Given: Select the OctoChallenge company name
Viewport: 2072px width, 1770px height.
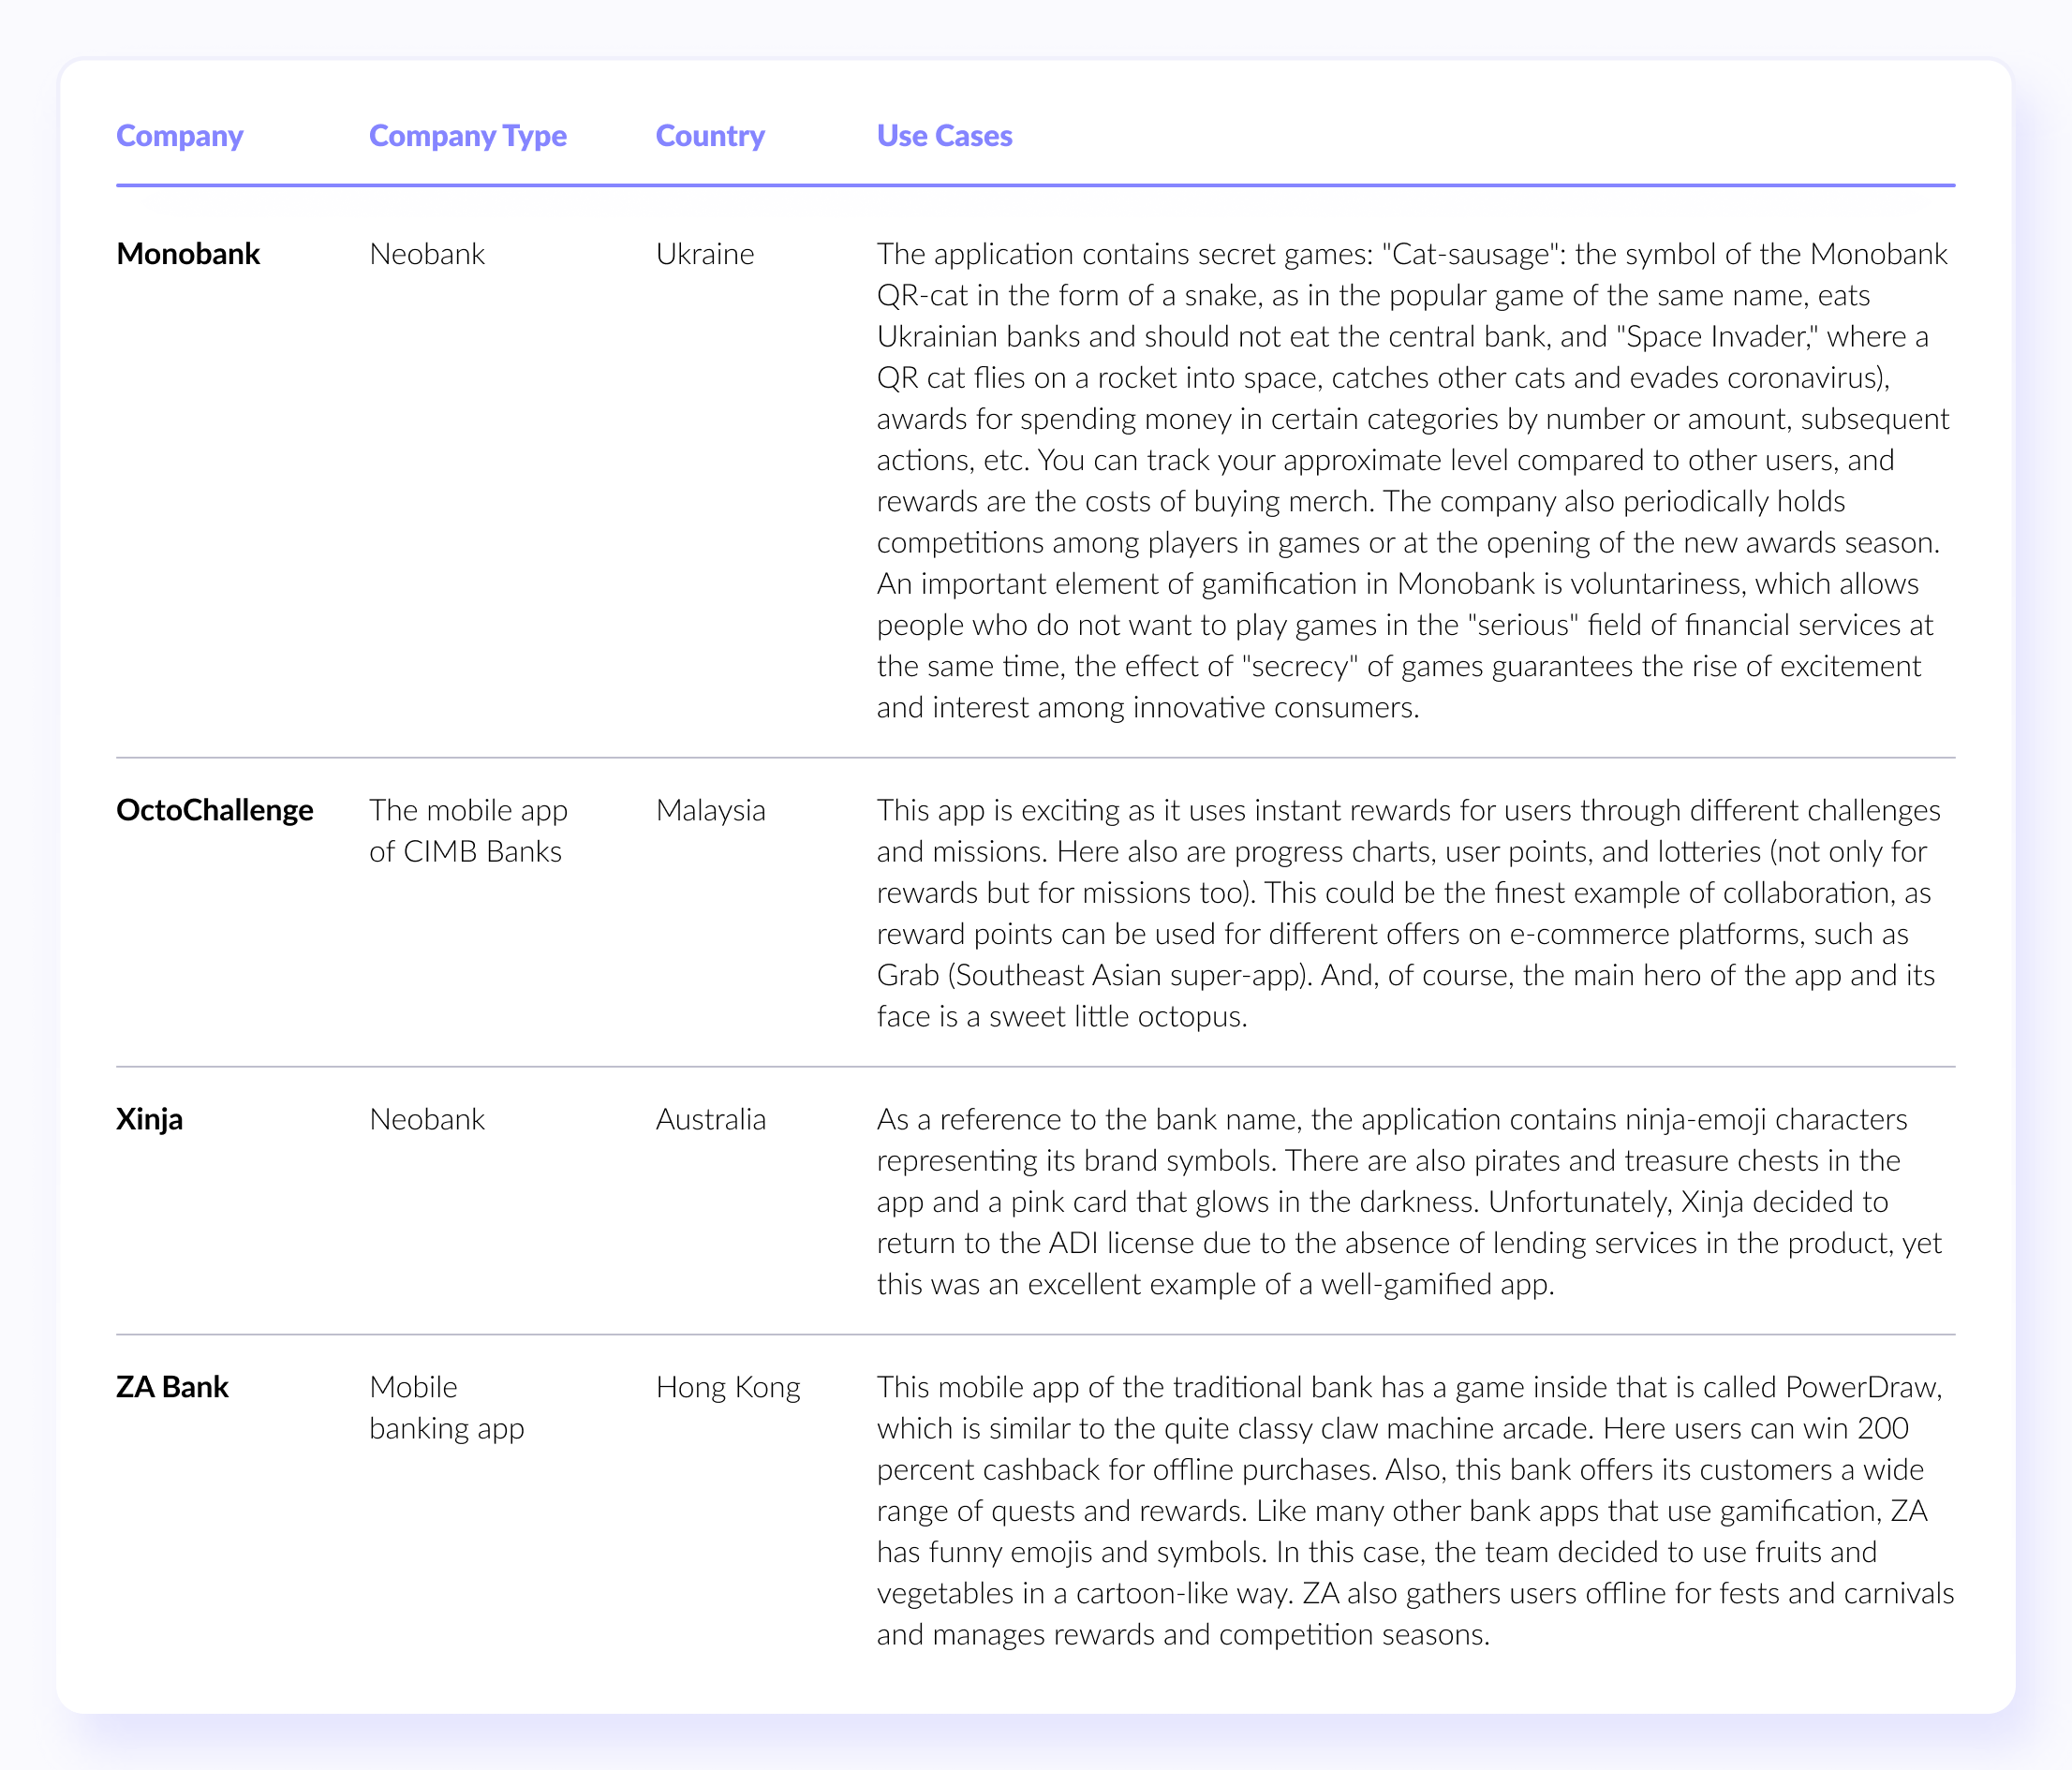Looking at the screenshot, I should [x=215, y=810].
